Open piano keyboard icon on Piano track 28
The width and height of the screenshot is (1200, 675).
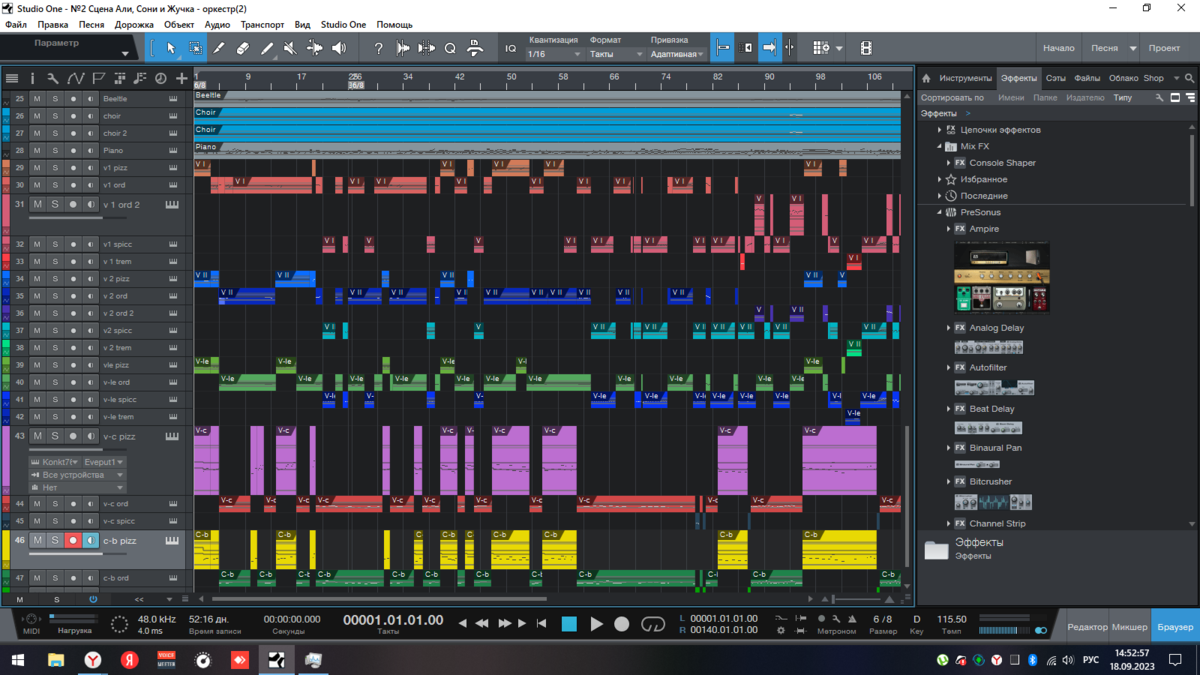pos(173,151)
